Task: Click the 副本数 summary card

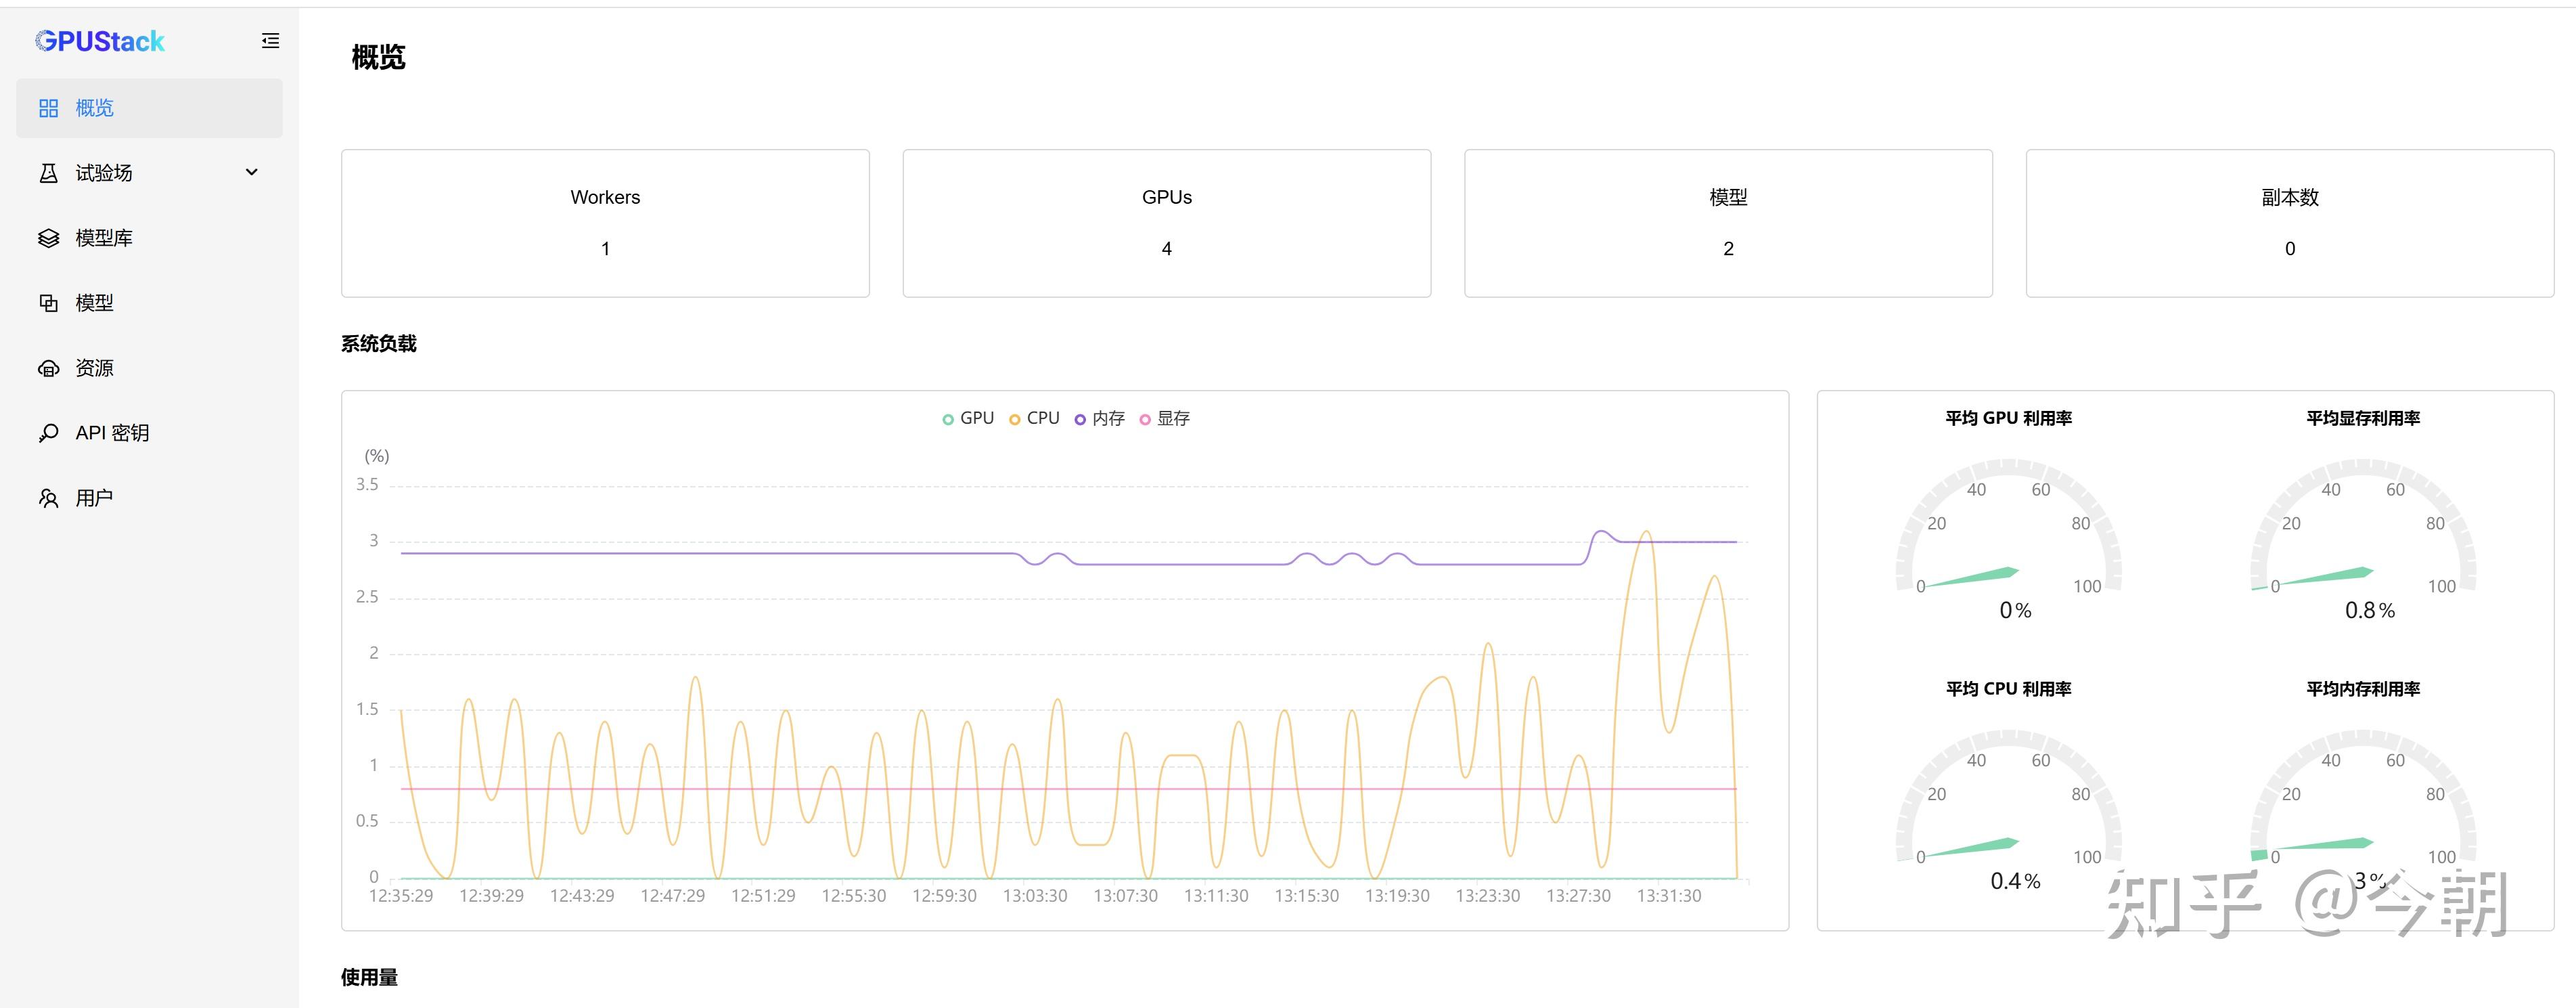Action: click(x=2289, y=223)
